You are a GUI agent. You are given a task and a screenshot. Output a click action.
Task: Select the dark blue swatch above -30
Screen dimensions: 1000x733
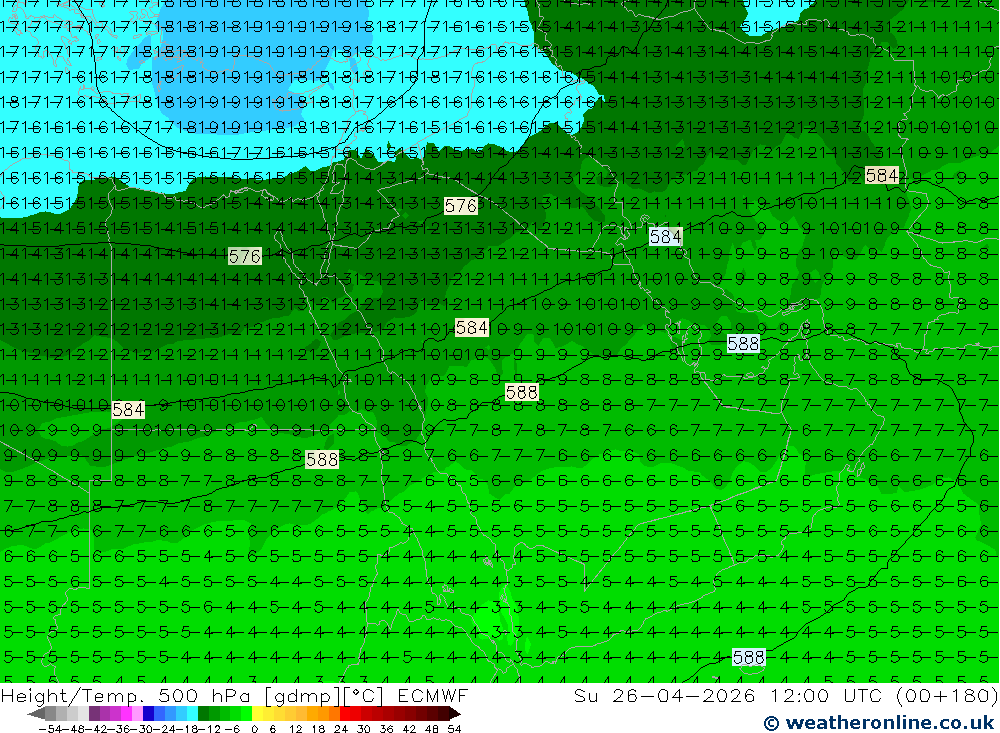click(x=148, y=714)
